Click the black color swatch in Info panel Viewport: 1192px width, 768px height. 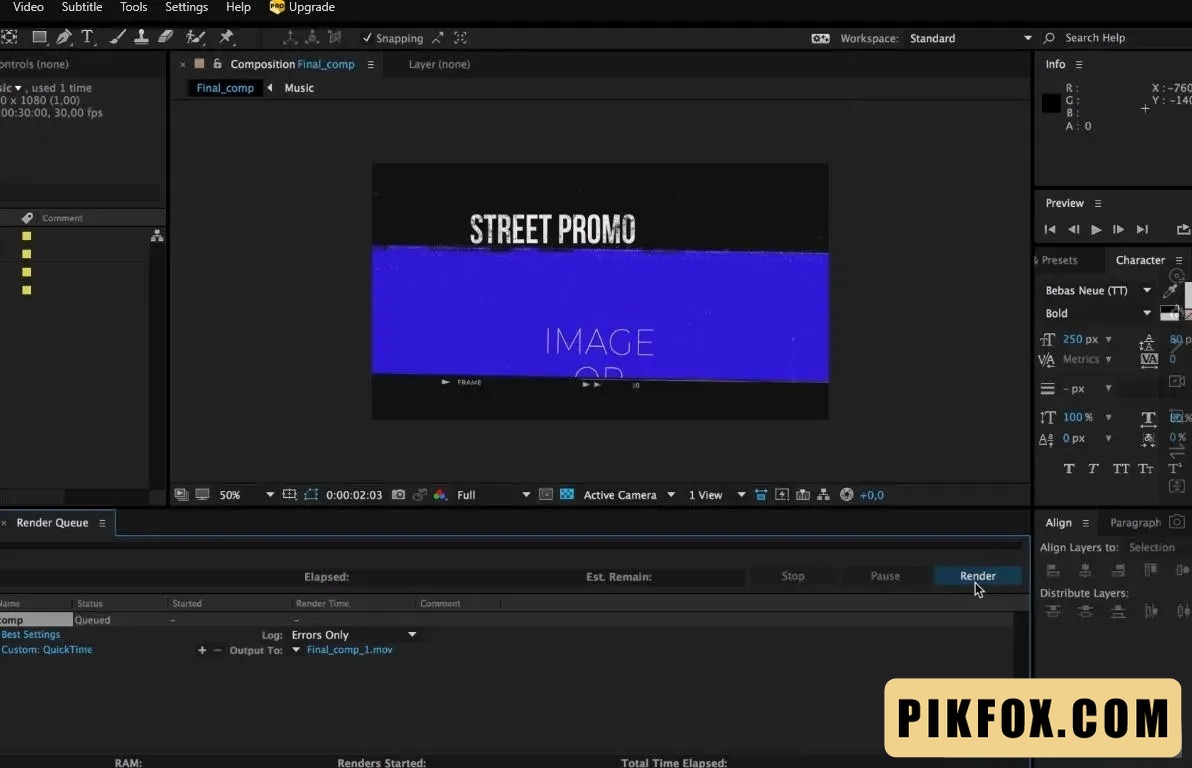point(1051,103)
